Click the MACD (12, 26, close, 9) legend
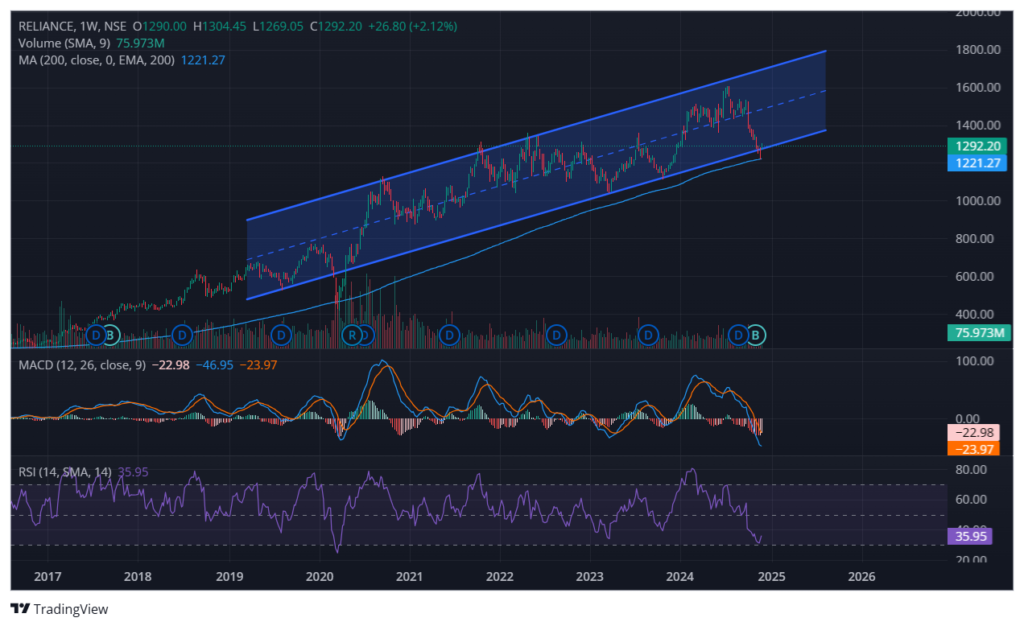The image size is (1024, 626). [x=83, y=365]
